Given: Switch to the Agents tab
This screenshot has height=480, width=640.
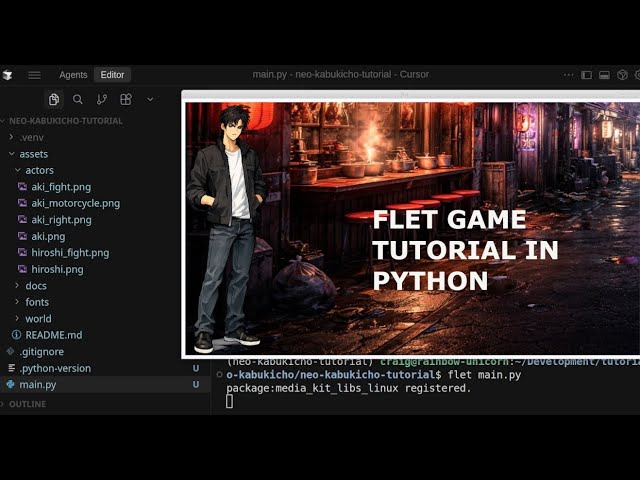Looking at the screenshot, I should [73, 75].
